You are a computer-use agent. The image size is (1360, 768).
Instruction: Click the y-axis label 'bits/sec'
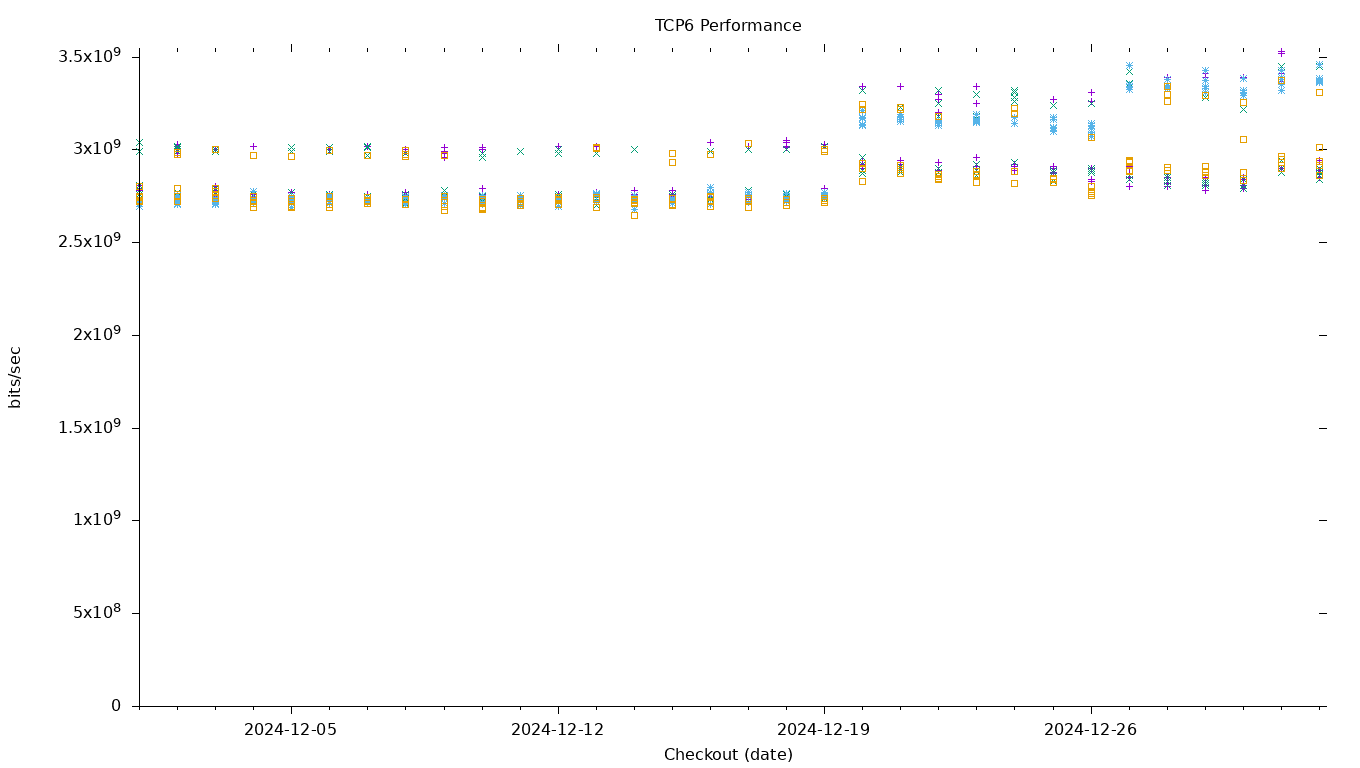coord(15,377)
